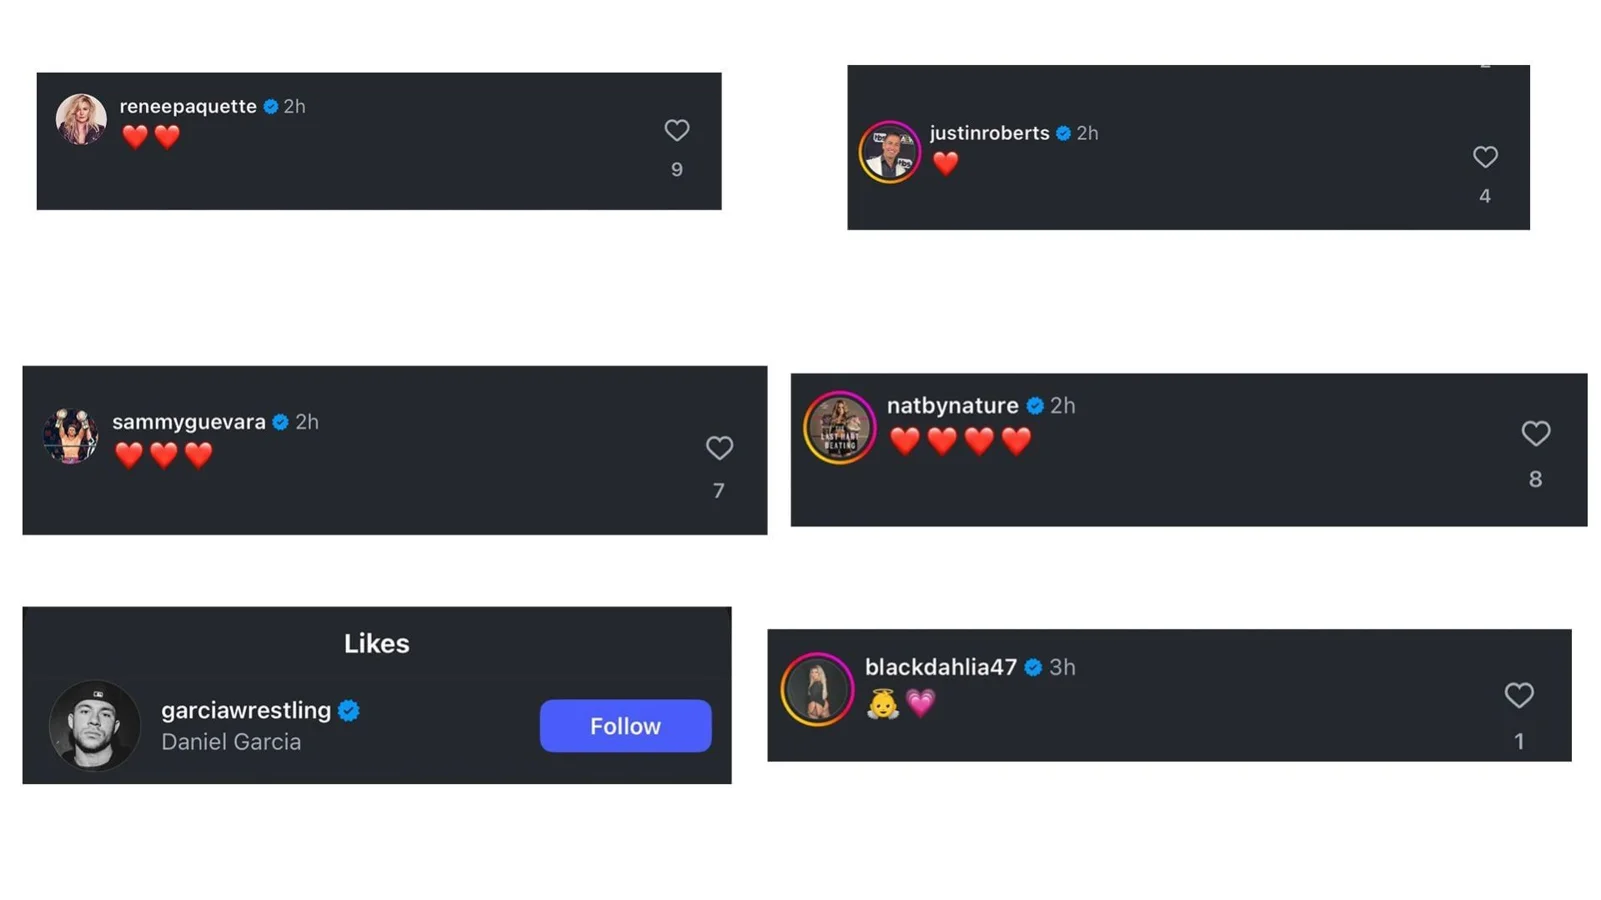
Task: Visit sammyguevara's profile via username
Action: point(189,422)
